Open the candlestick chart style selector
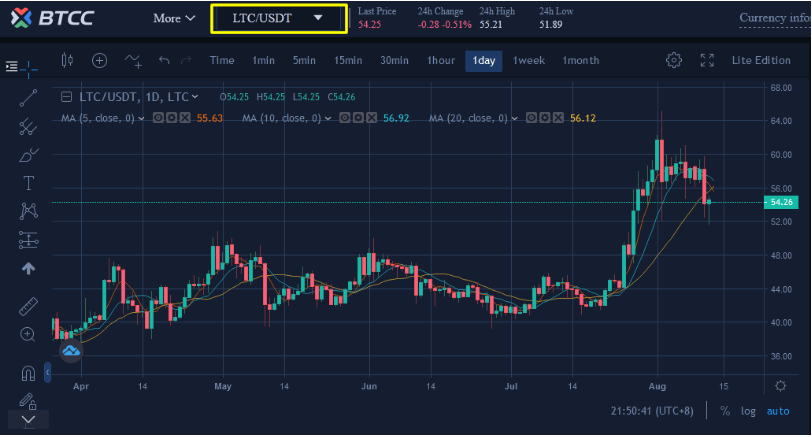This screenshot has height=437, width=812. point(67,61)
